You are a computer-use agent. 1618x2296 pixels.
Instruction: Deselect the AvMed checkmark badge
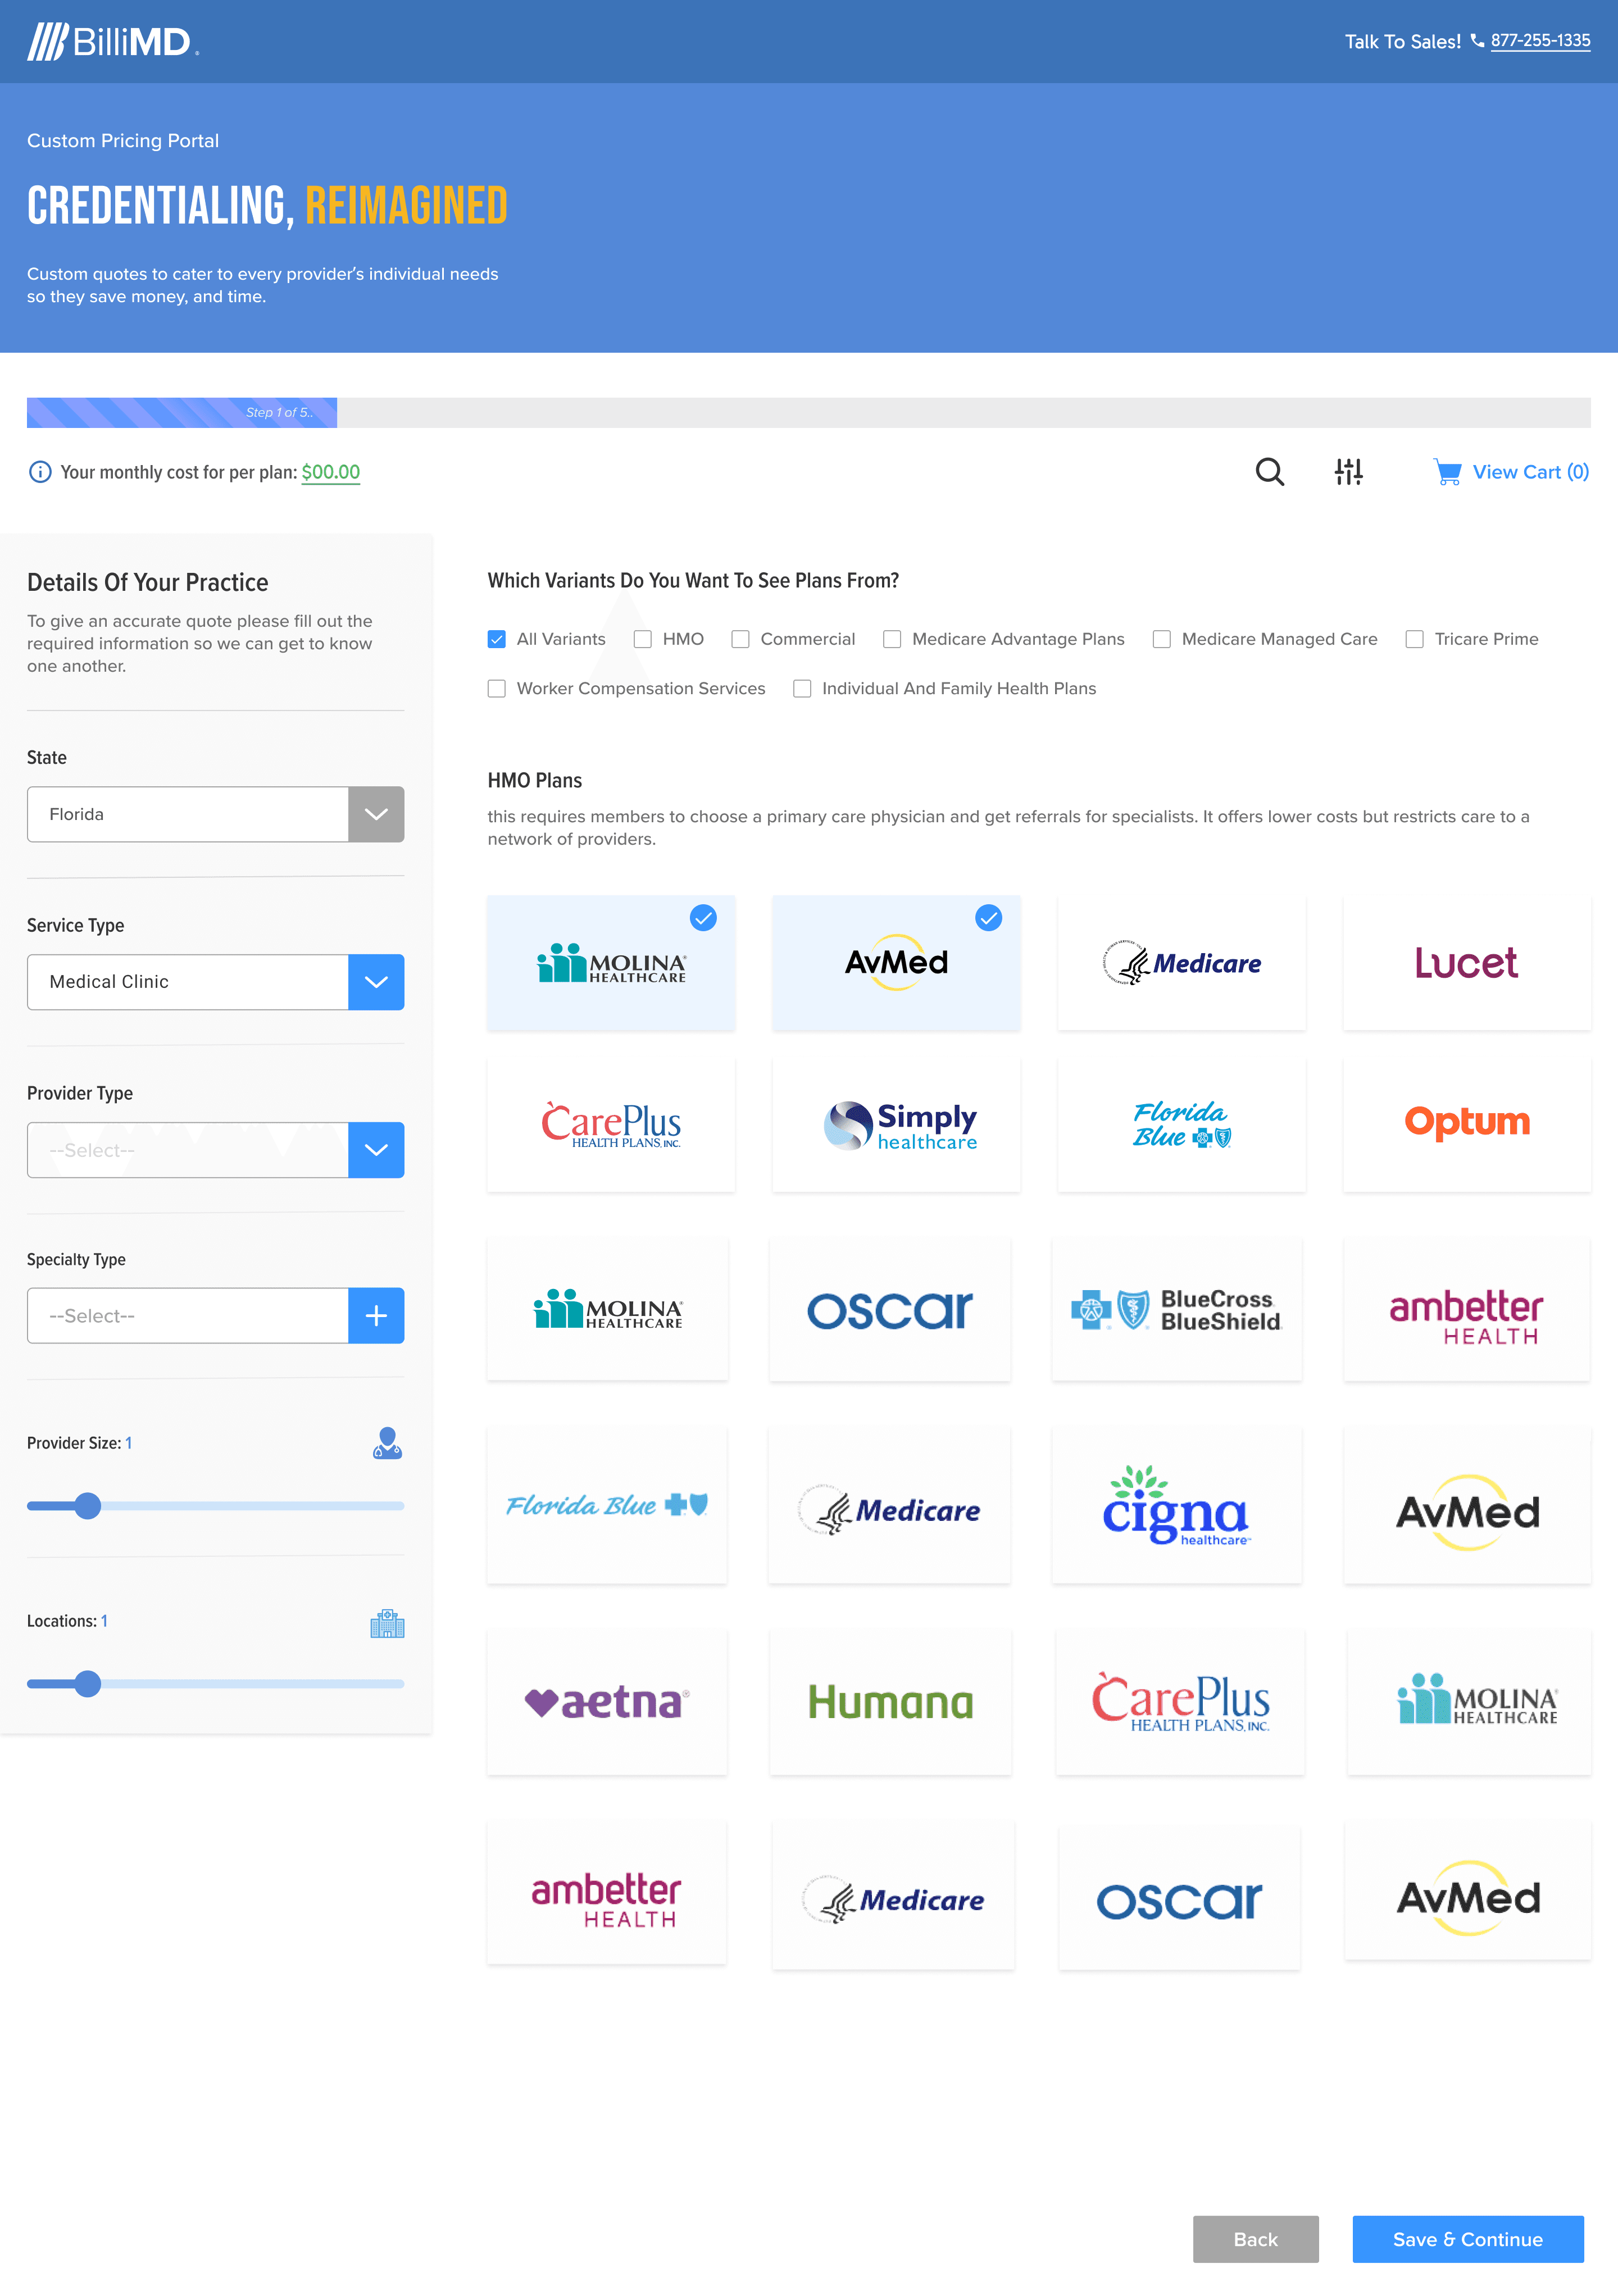pos(988,918)
